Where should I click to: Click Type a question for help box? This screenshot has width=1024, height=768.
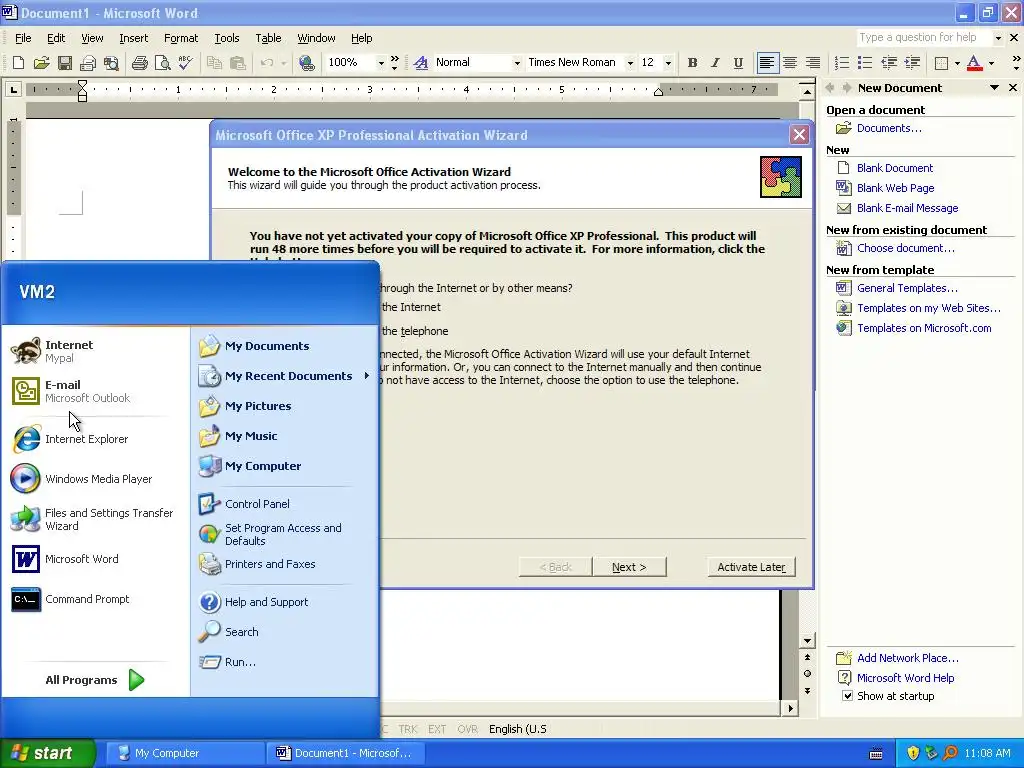923,37
